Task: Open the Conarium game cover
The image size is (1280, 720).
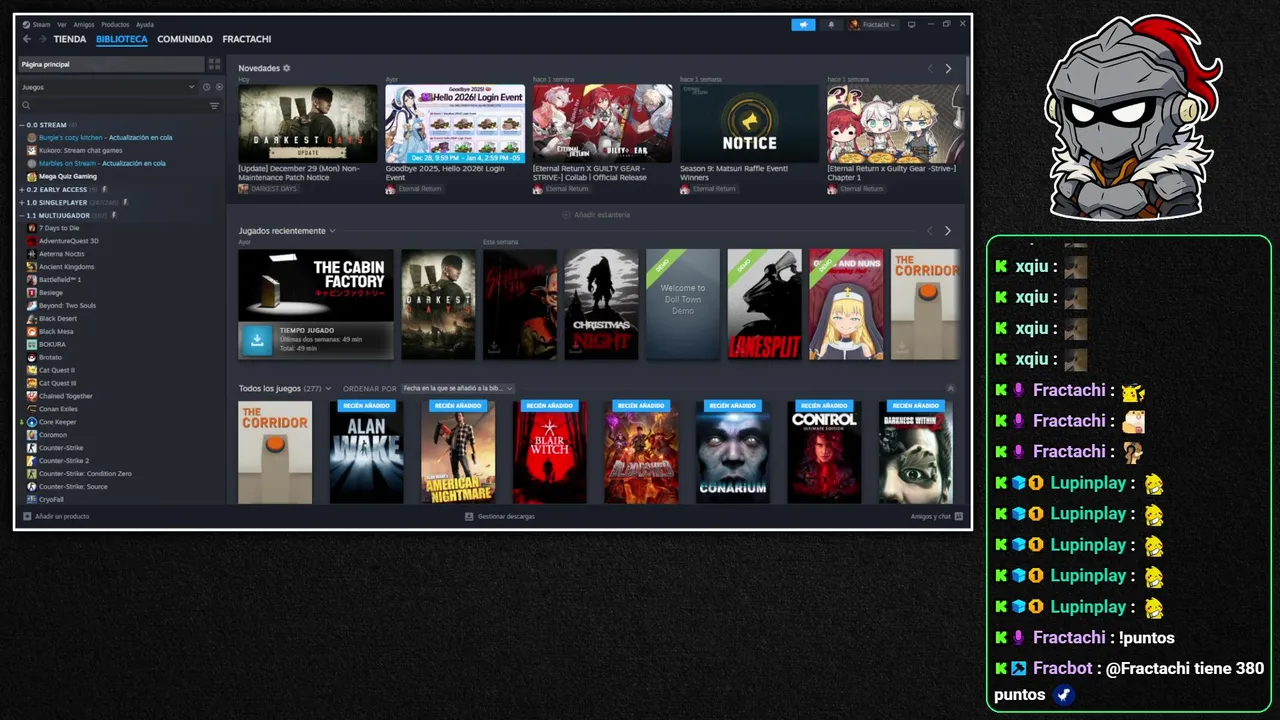Action: 733,452
